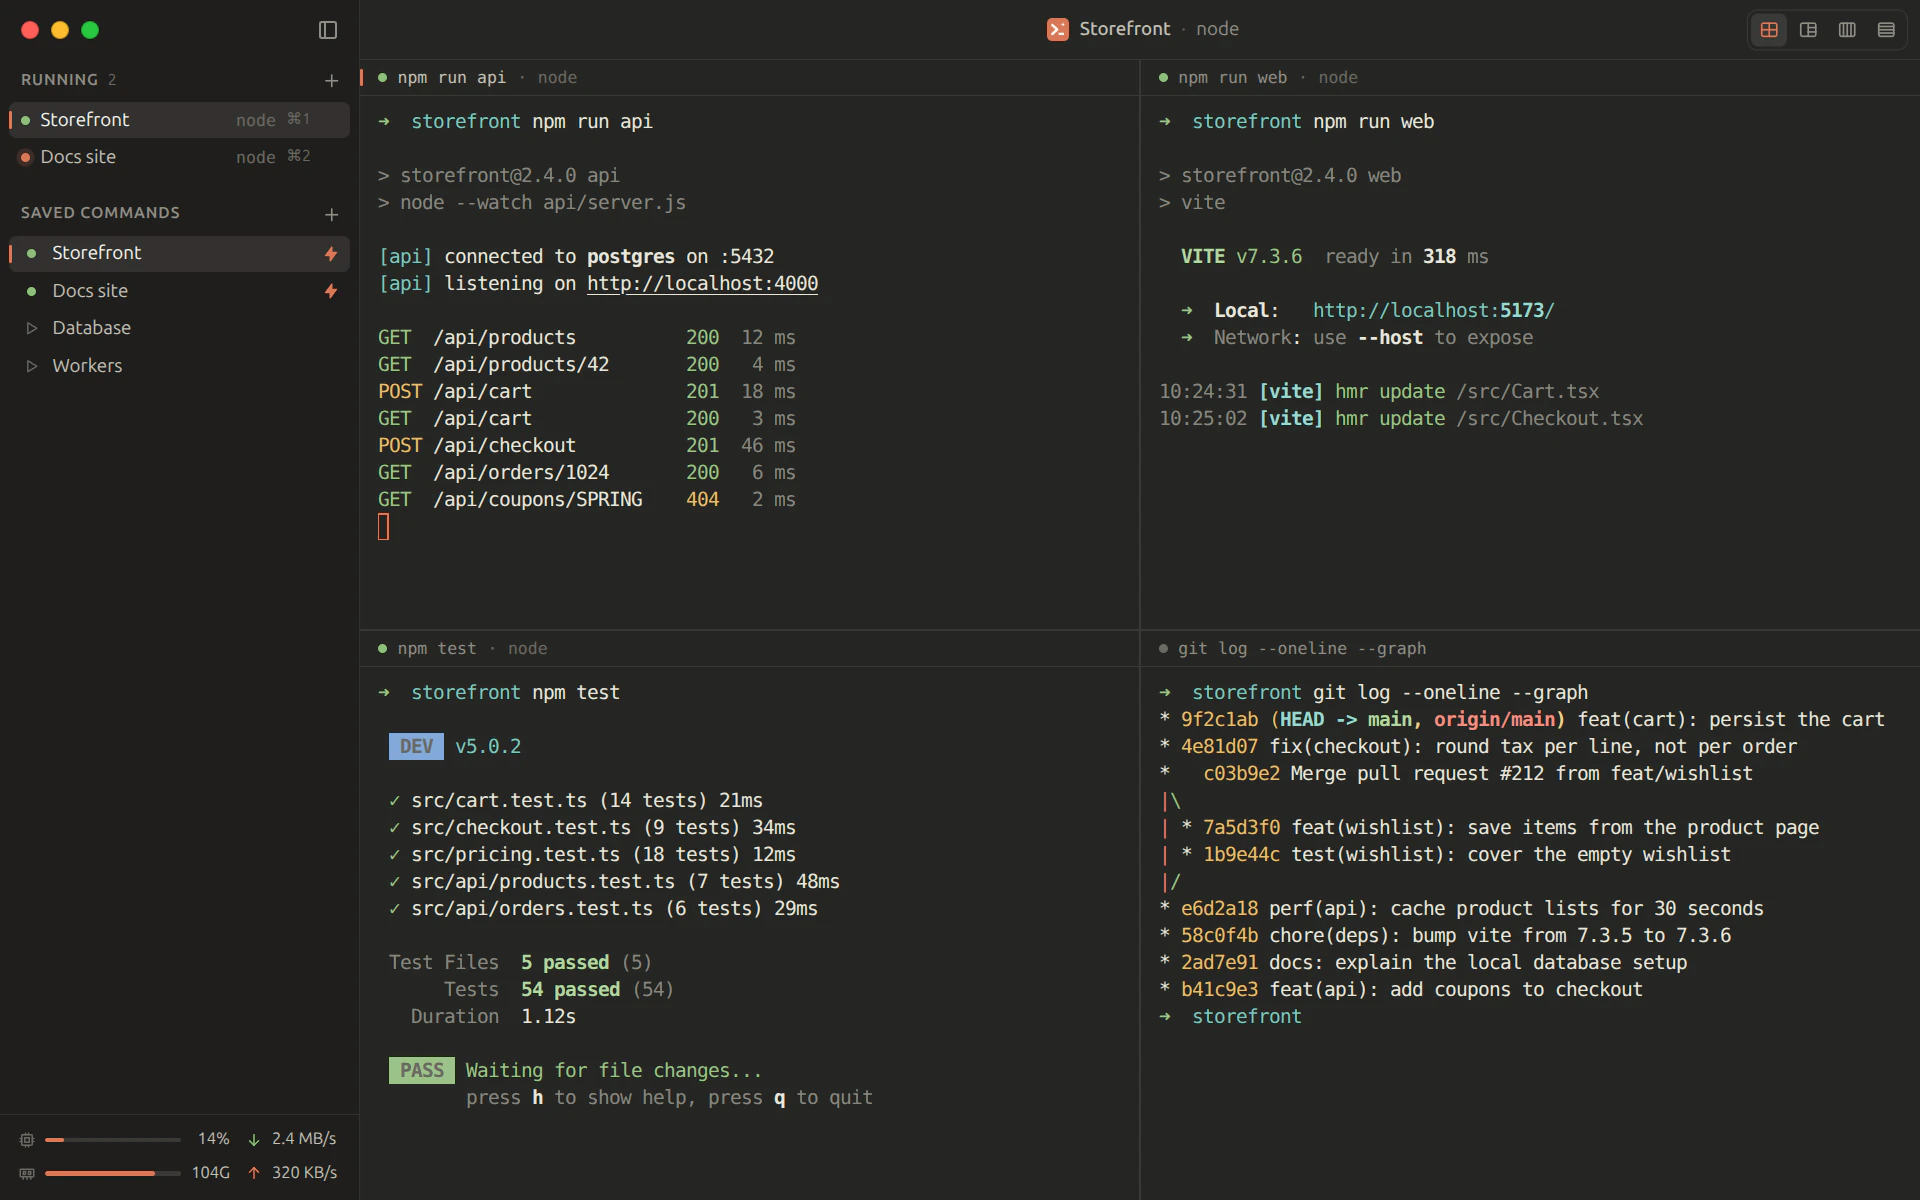The height and width of the screenshot is (1200, 1920).
Task: Click green dot in npm run api header
Action: (382, 77)
